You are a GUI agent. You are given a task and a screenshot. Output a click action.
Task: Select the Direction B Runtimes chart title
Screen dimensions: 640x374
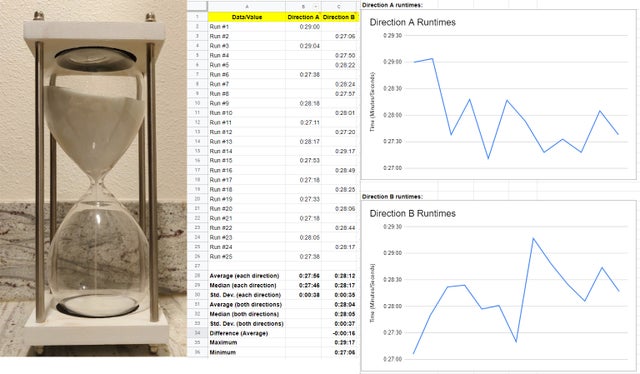[412, 213]
